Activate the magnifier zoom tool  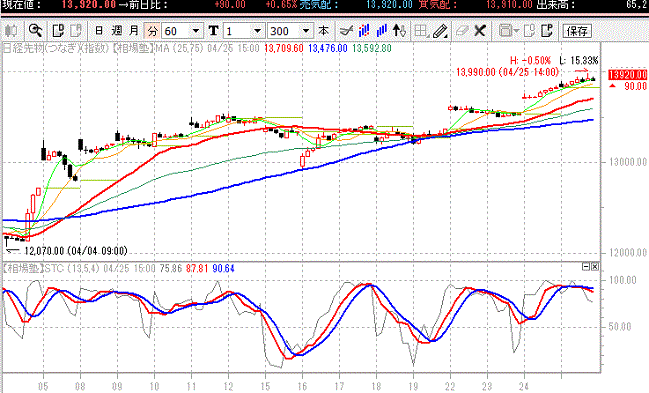(x=36, y=31)
